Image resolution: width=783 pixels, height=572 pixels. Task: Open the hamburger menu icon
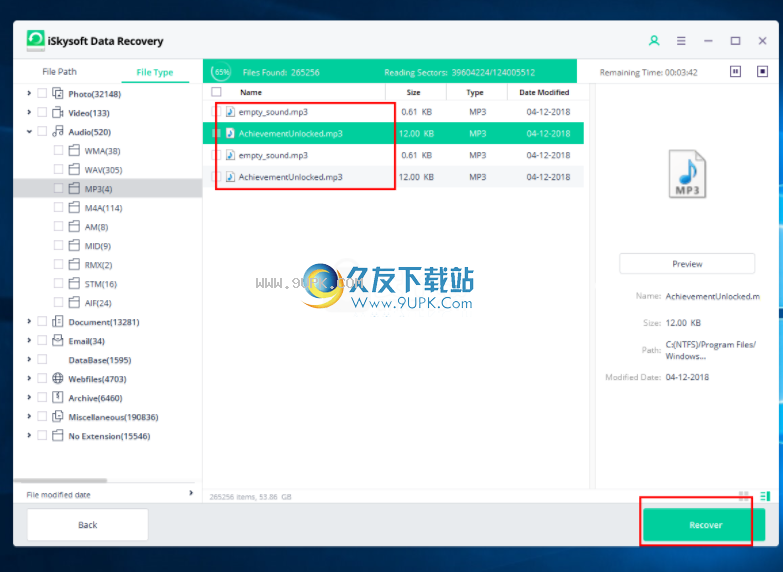tap(681, 41)
